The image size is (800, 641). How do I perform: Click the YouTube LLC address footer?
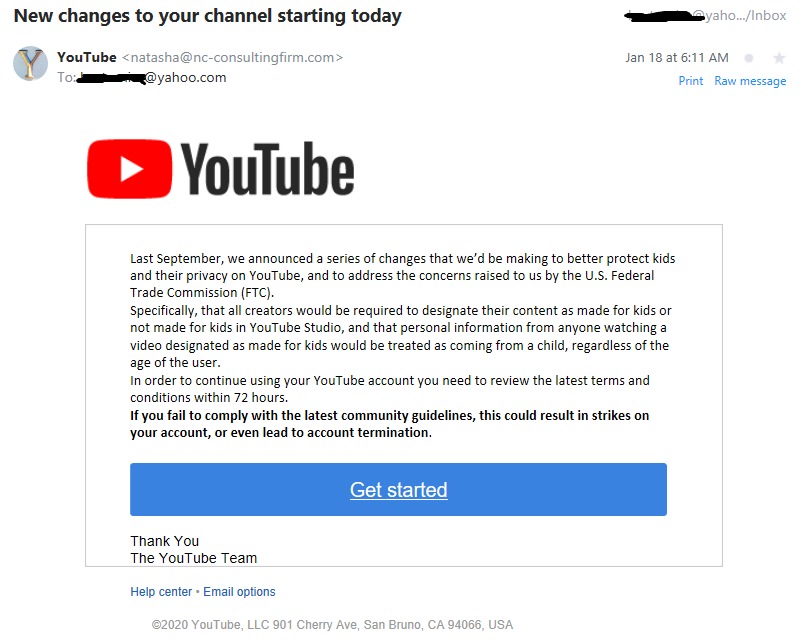[x=332, y=625]
